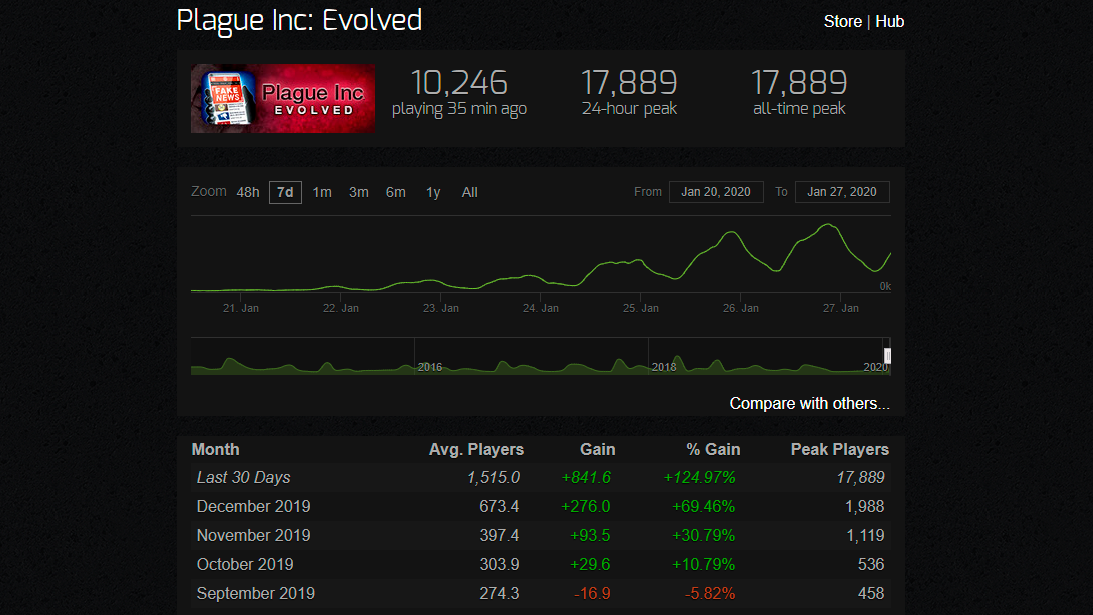Viewport: 1093px width, 615px height.
Task: Switch zoom to 3m
Action: tap(359, 192)
